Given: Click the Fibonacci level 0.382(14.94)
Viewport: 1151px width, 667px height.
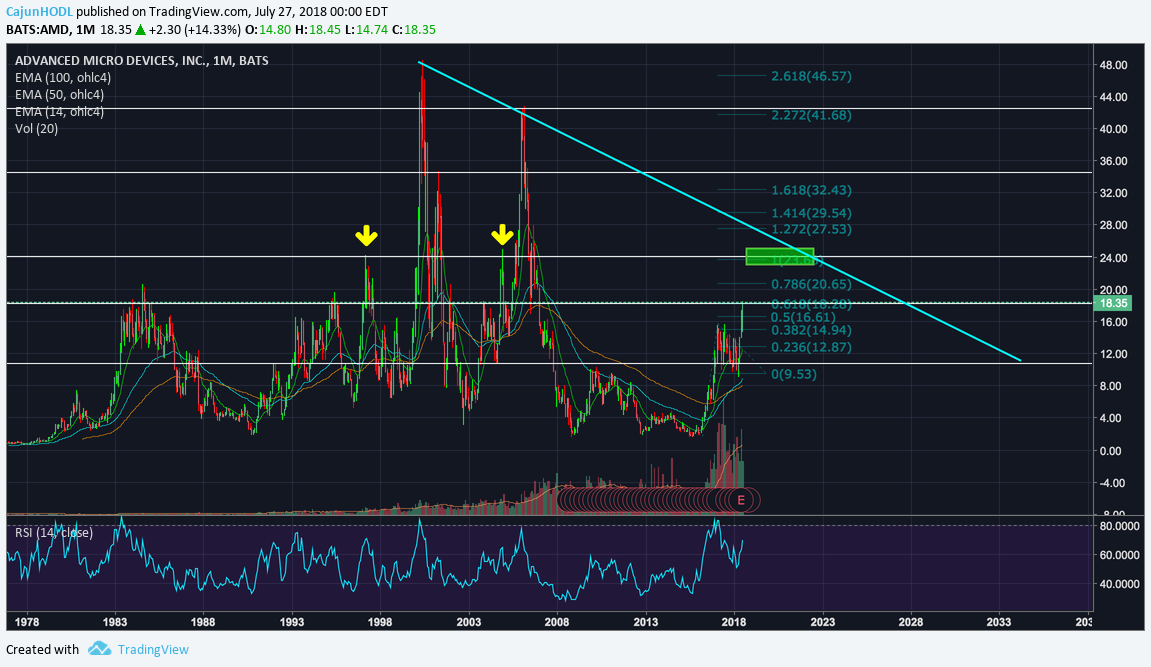Looking at the screenshot, I should [x=811, y=330].
